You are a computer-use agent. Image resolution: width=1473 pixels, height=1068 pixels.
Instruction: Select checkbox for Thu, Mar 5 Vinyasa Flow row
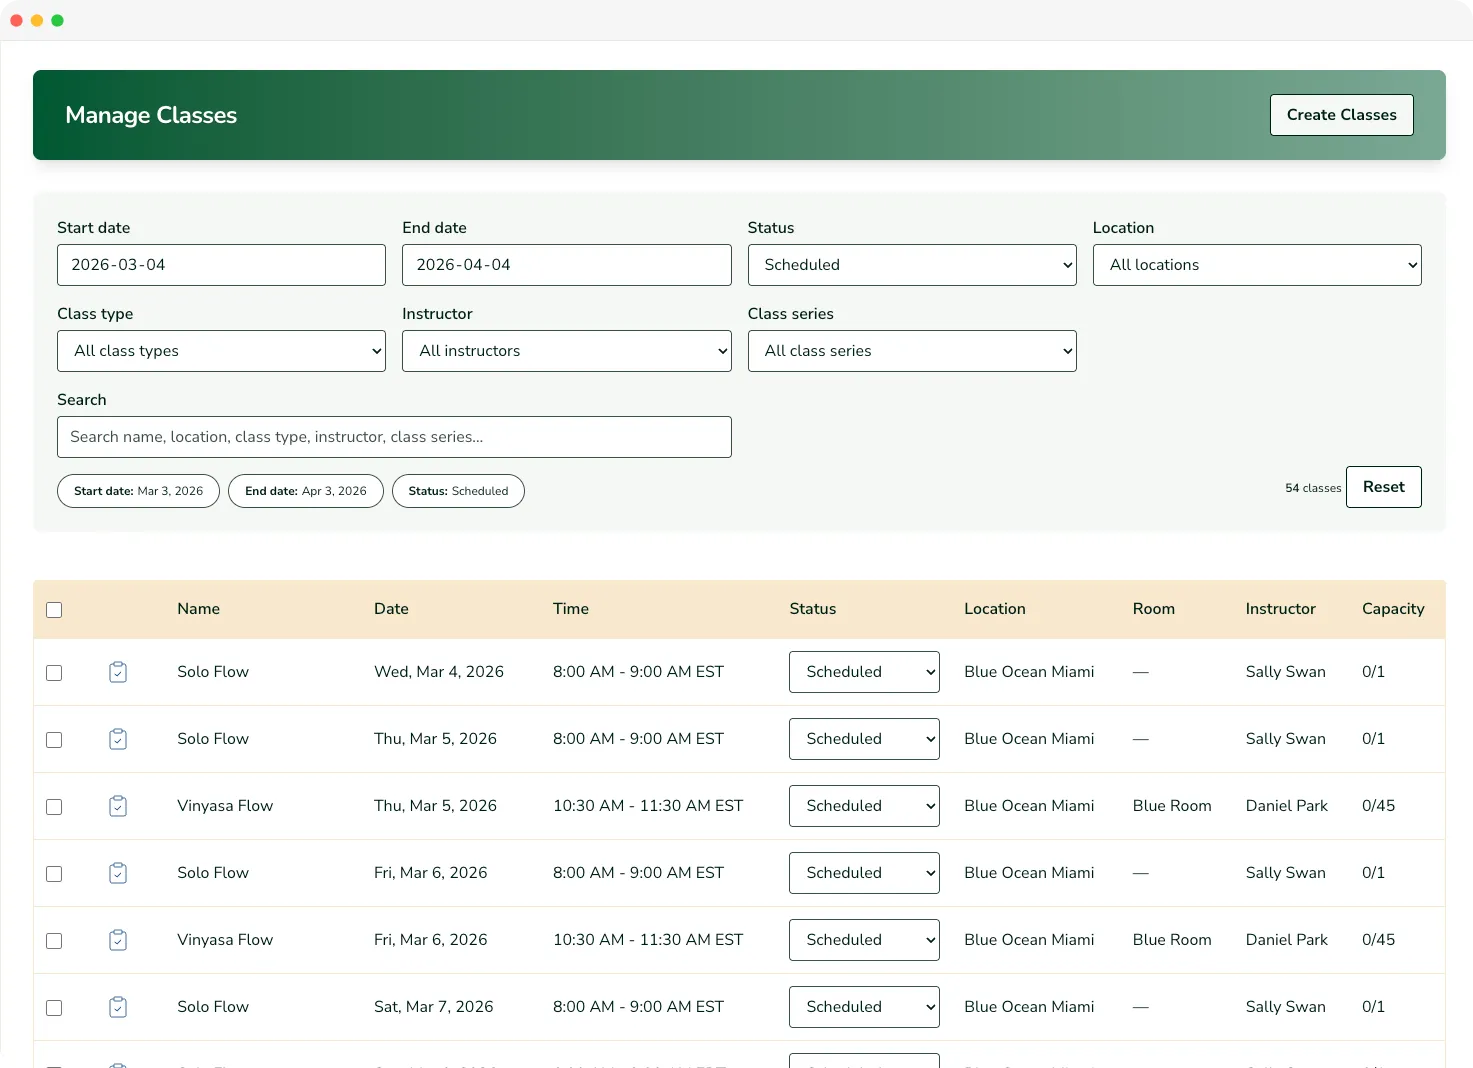click(54, 807)
